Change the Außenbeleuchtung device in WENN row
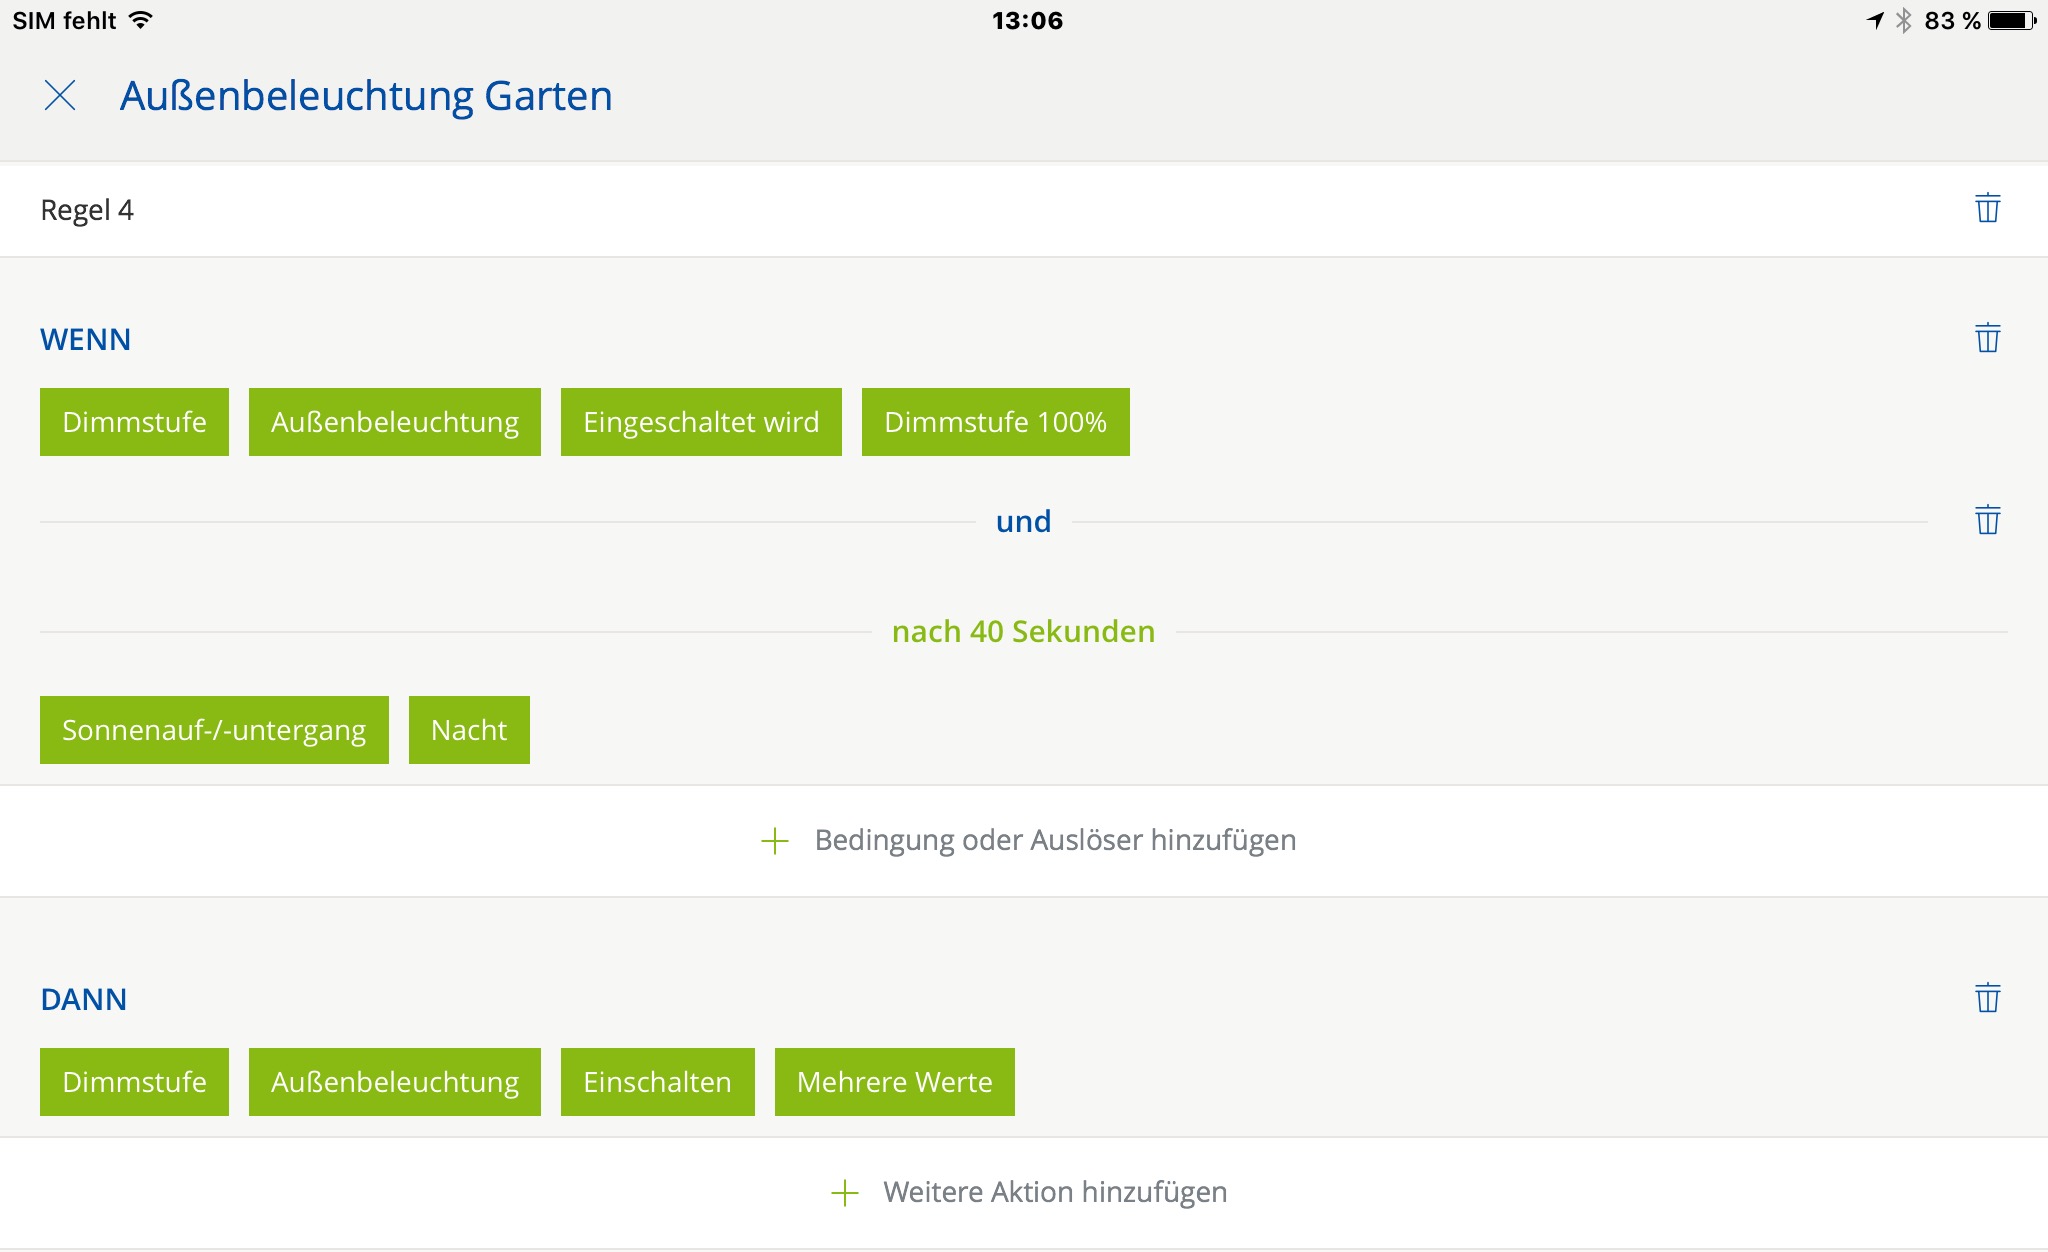 tap(394, 422)
